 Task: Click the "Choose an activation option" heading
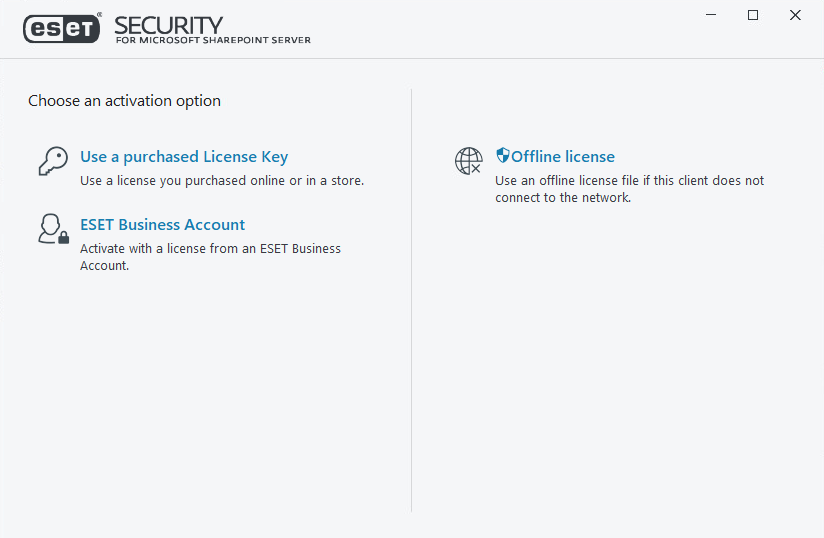124,101
